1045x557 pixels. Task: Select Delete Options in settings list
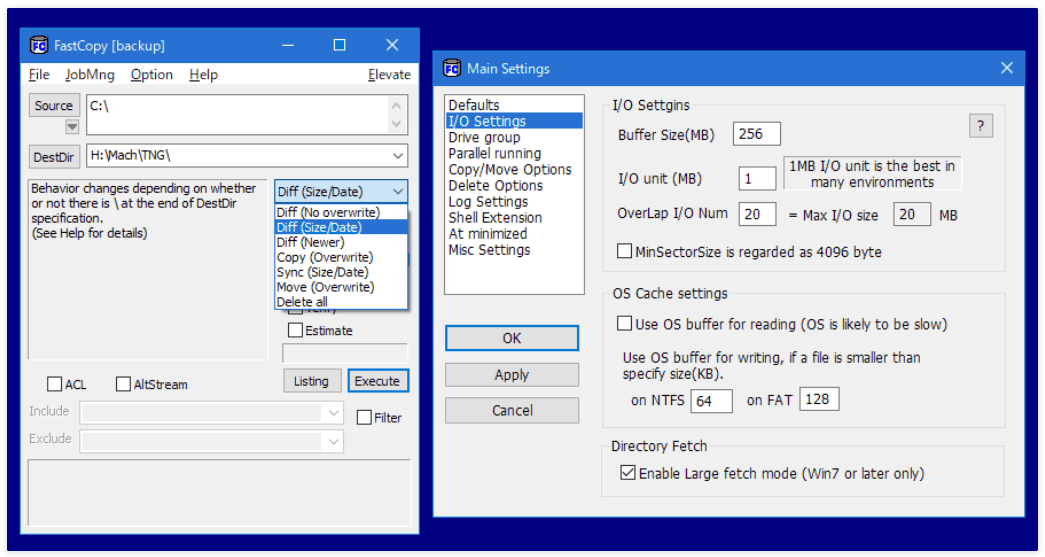click(515, 185)
